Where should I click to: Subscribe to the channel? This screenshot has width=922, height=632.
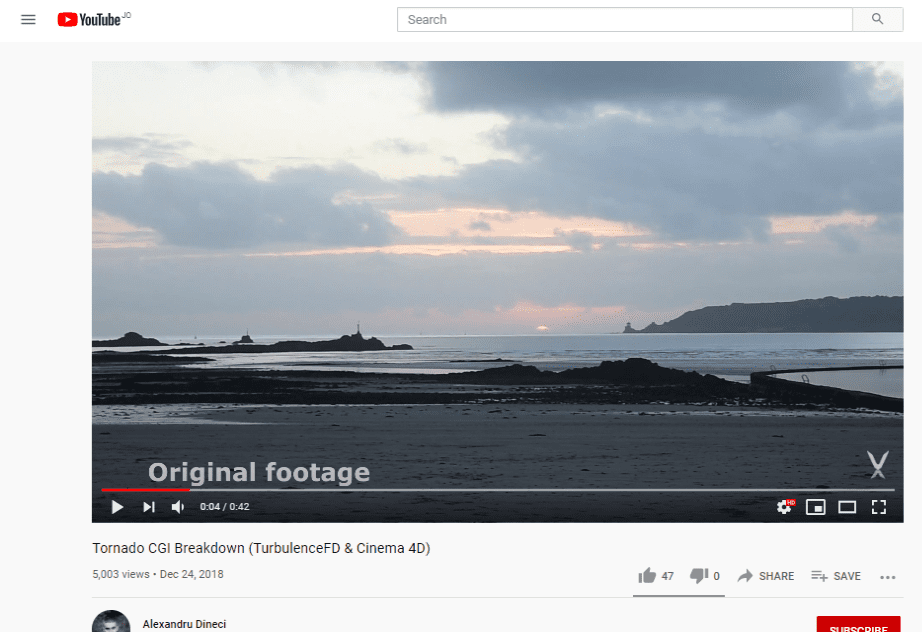pyautogui.click(x=858, y=624)
